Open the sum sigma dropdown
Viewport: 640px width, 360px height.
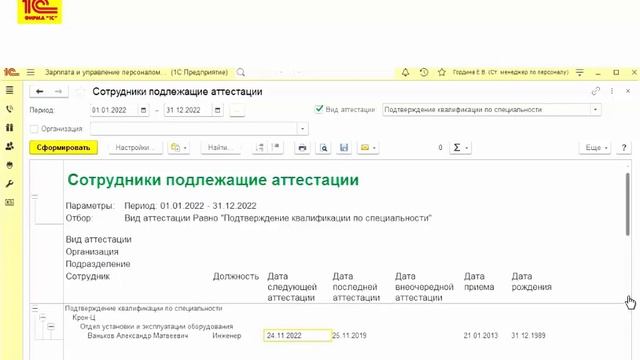[x=460, y=148]
